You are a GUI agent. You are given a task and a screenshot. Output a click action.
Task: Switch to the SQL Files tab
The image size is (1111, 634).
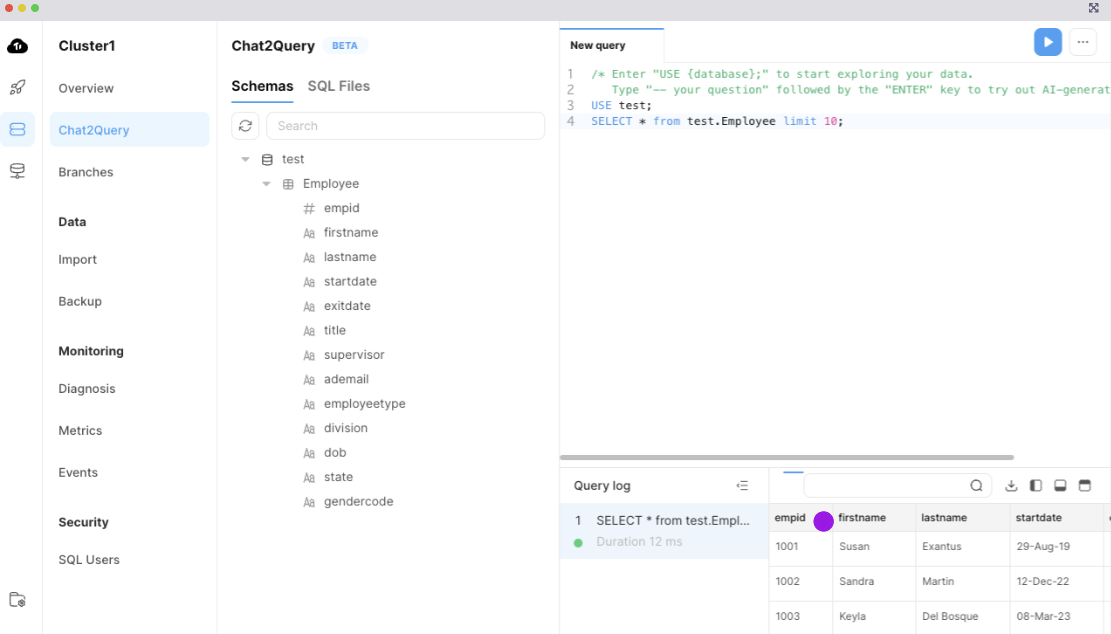(339, 86)
